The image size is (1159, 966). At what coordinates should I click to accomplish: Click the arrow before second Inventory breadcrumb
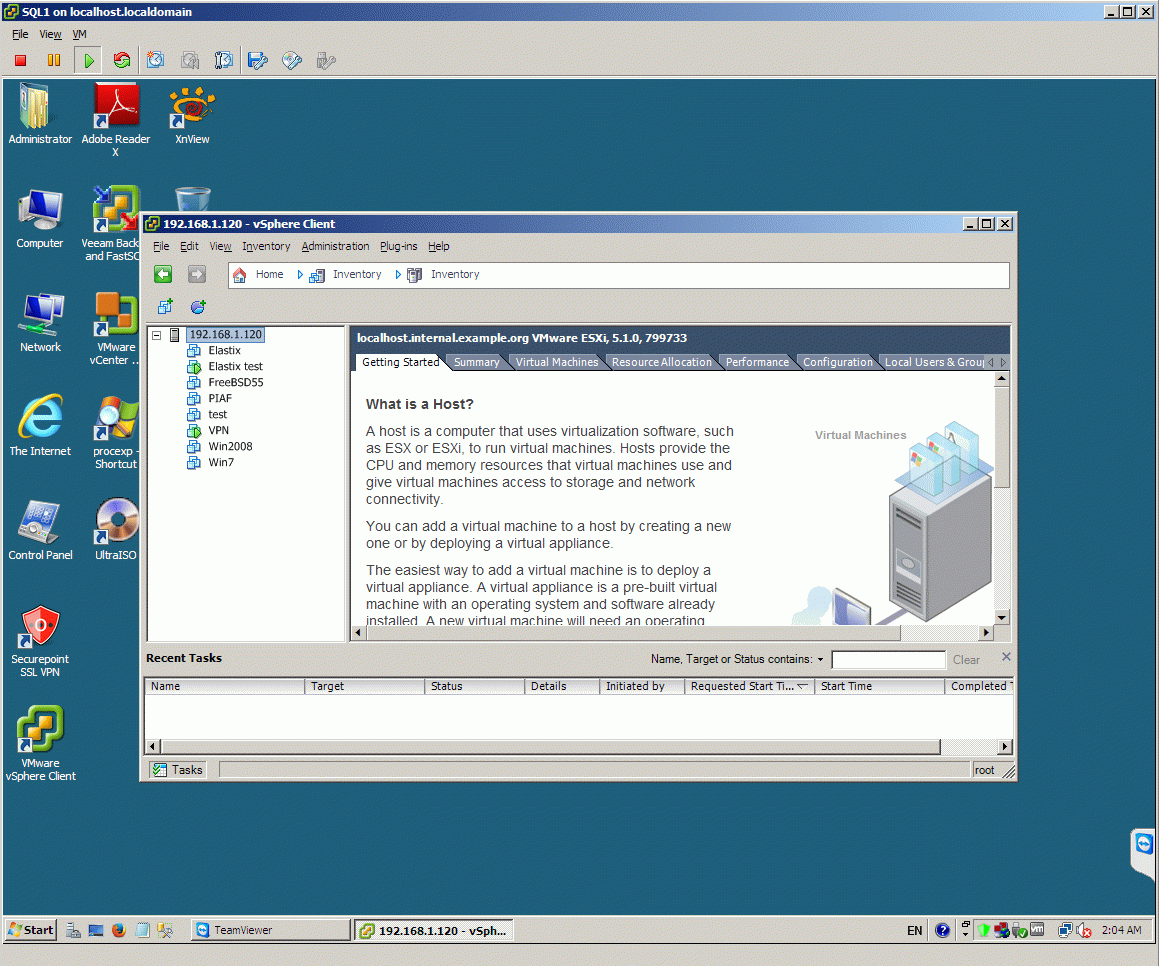click(398, 274)
